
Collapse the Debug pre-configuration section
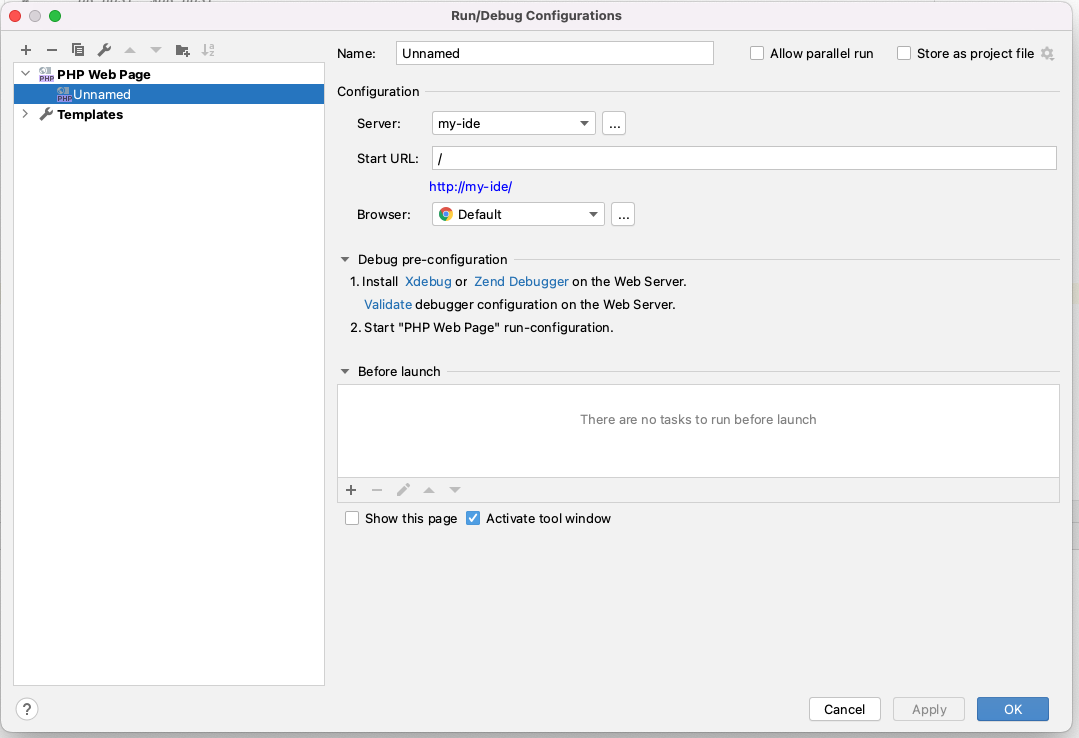coord(345,260)
